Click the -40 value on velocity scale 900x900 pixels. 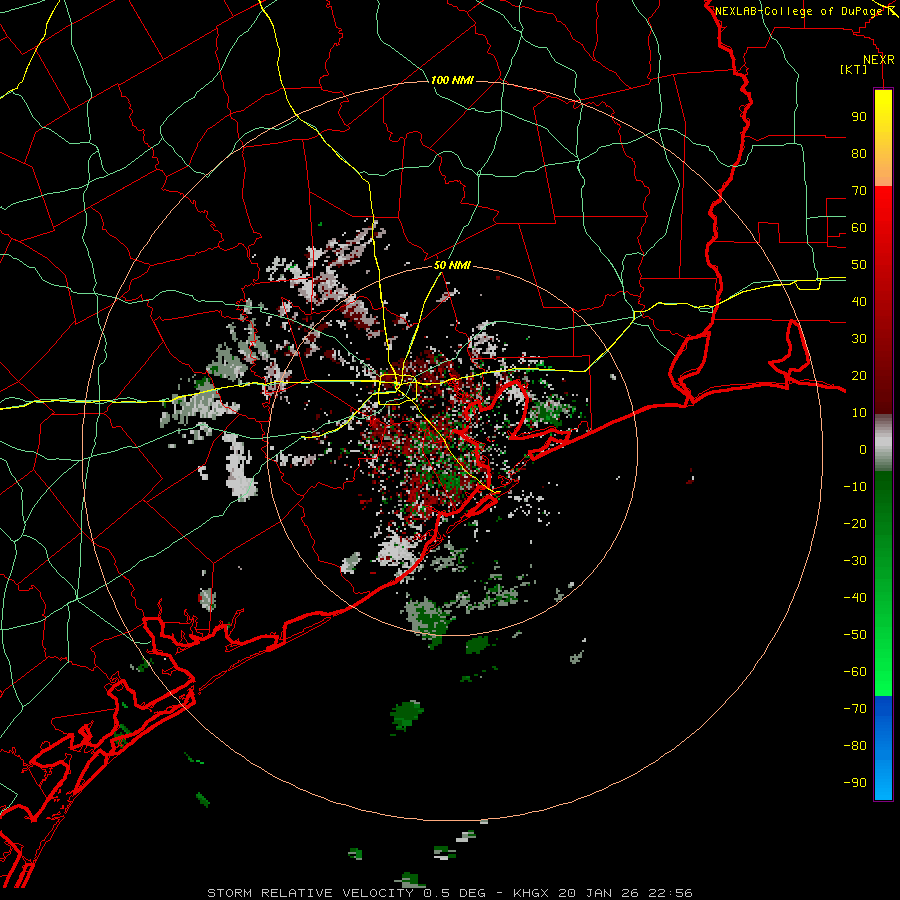coord(855,598)
